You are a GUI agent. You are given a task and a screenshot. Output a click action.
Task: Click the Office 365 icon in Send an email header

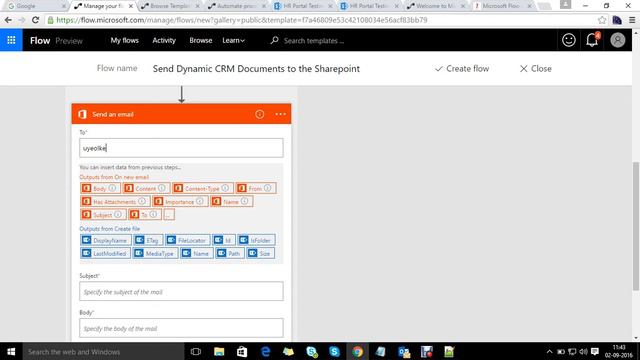point(82,114)
